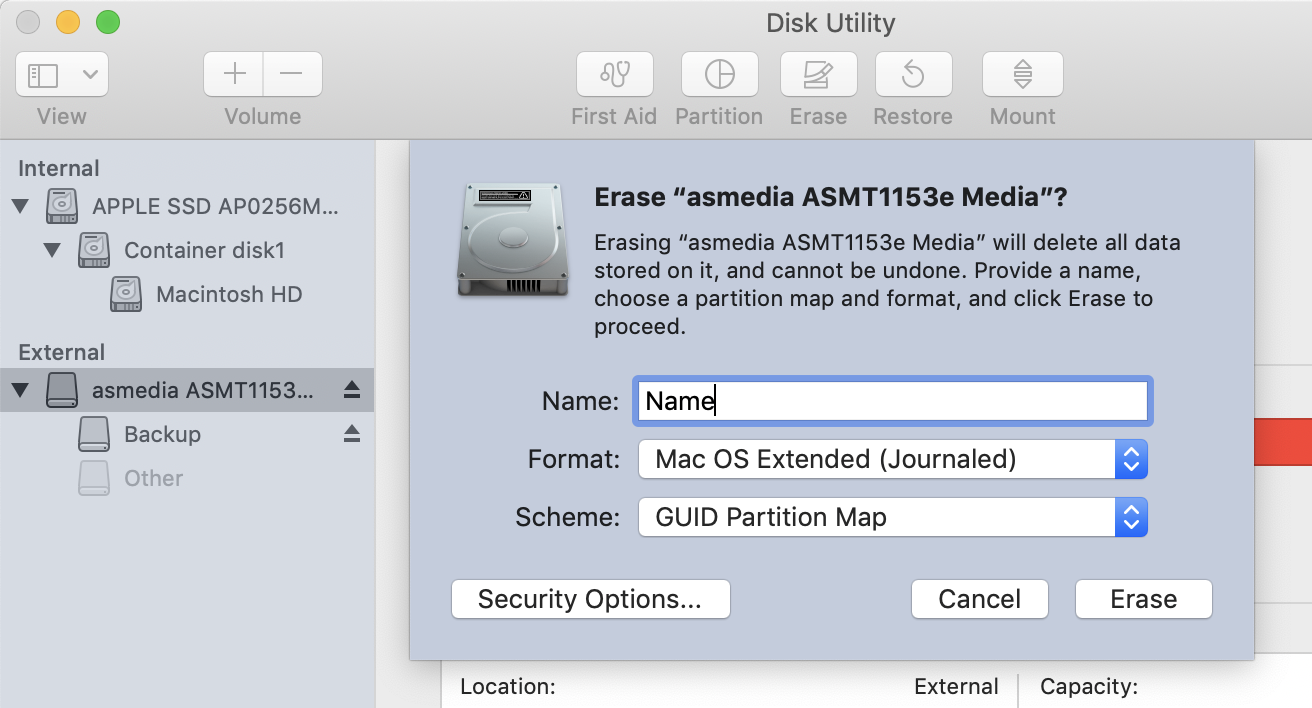
Task: Click the Mount toolbar icon
Action: (x=1022, y=74)
